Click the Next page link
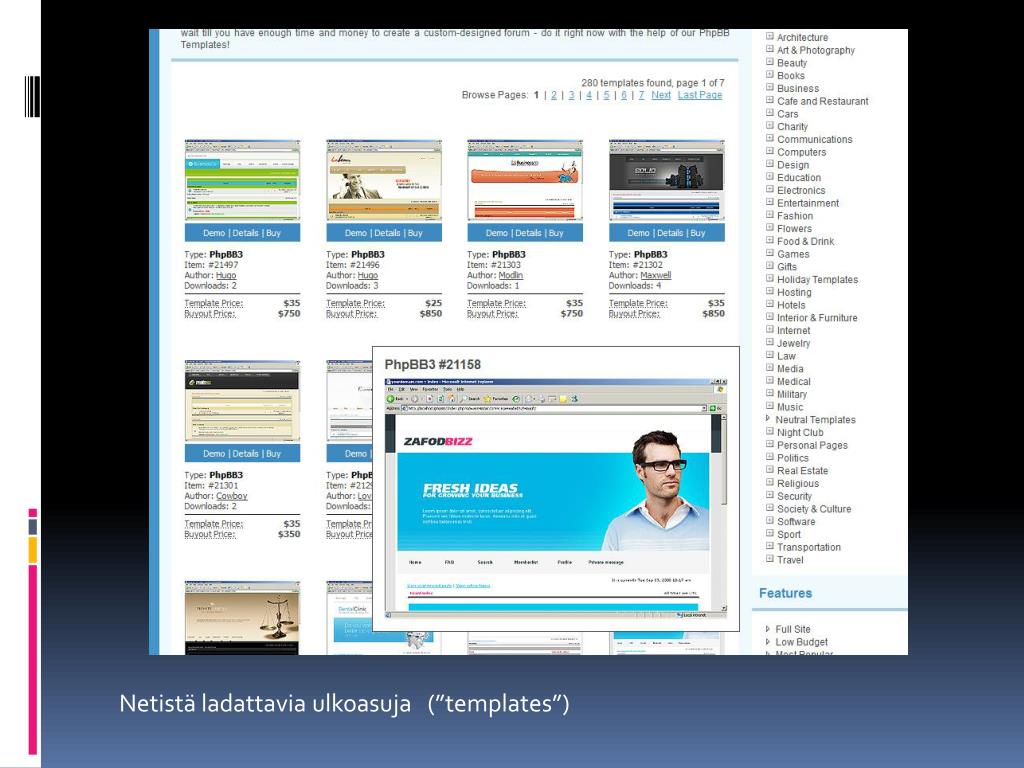This screenshot has height=768, width=1024. click(661, 95)
